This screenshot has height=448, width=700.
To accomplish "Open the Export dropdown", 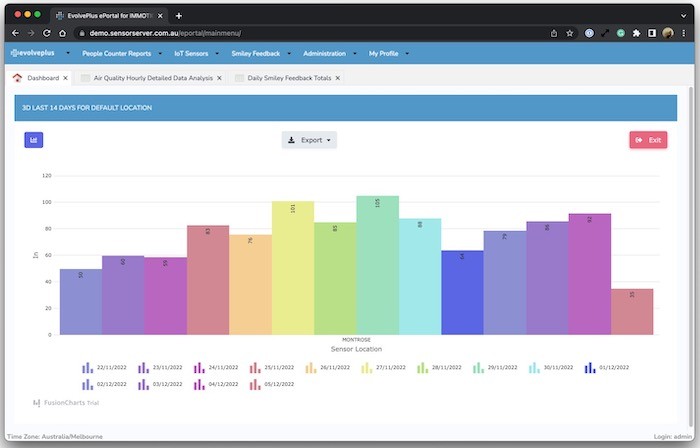I will 309,140.
